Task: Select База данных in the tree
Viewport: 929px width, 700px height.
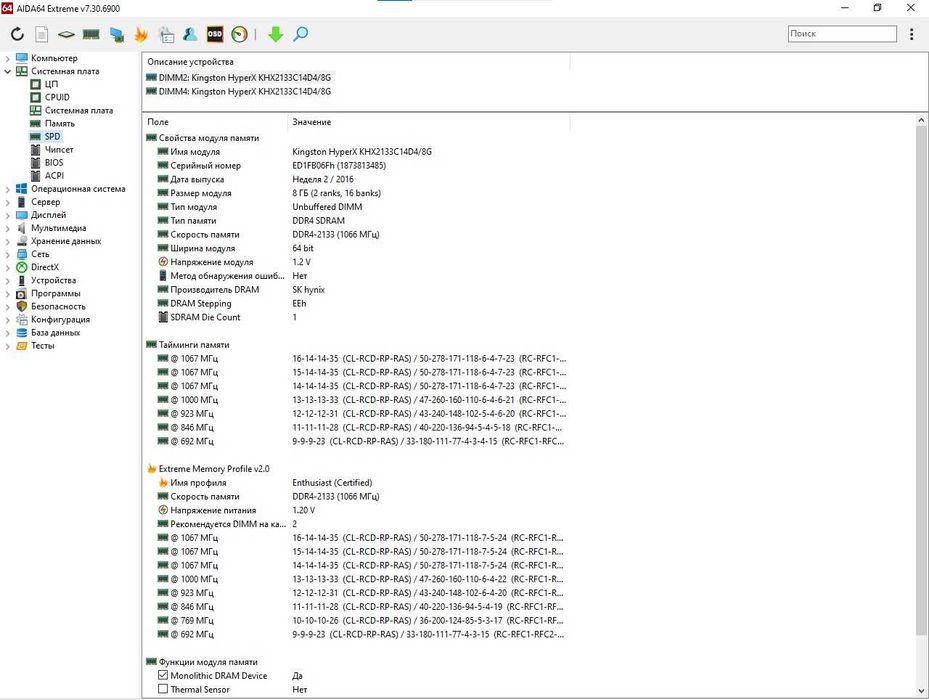Action: [48, 333]
